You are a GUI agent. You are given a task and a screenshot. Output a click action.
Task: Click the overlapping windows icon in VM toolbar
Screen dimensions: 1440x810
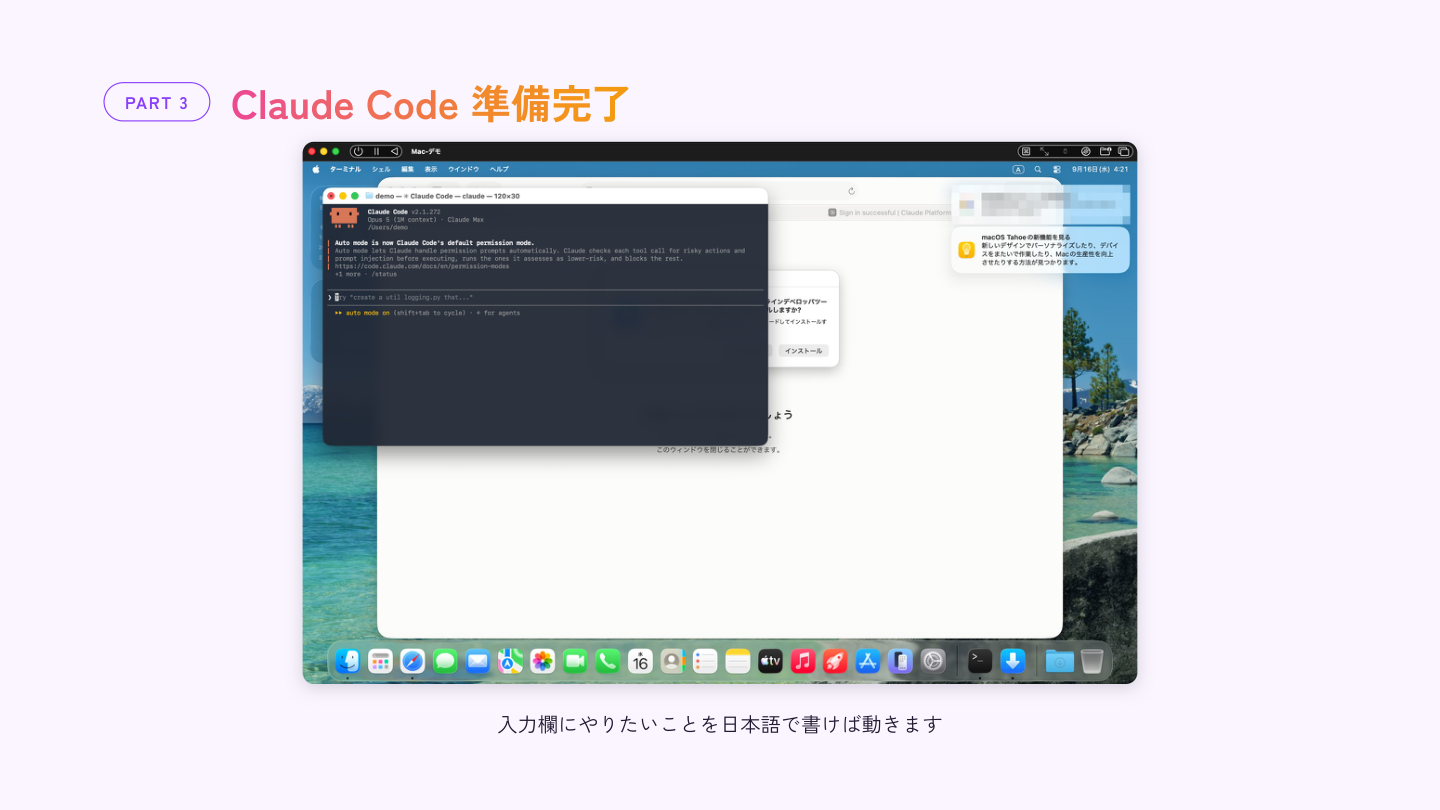[x=1124, y=151]
